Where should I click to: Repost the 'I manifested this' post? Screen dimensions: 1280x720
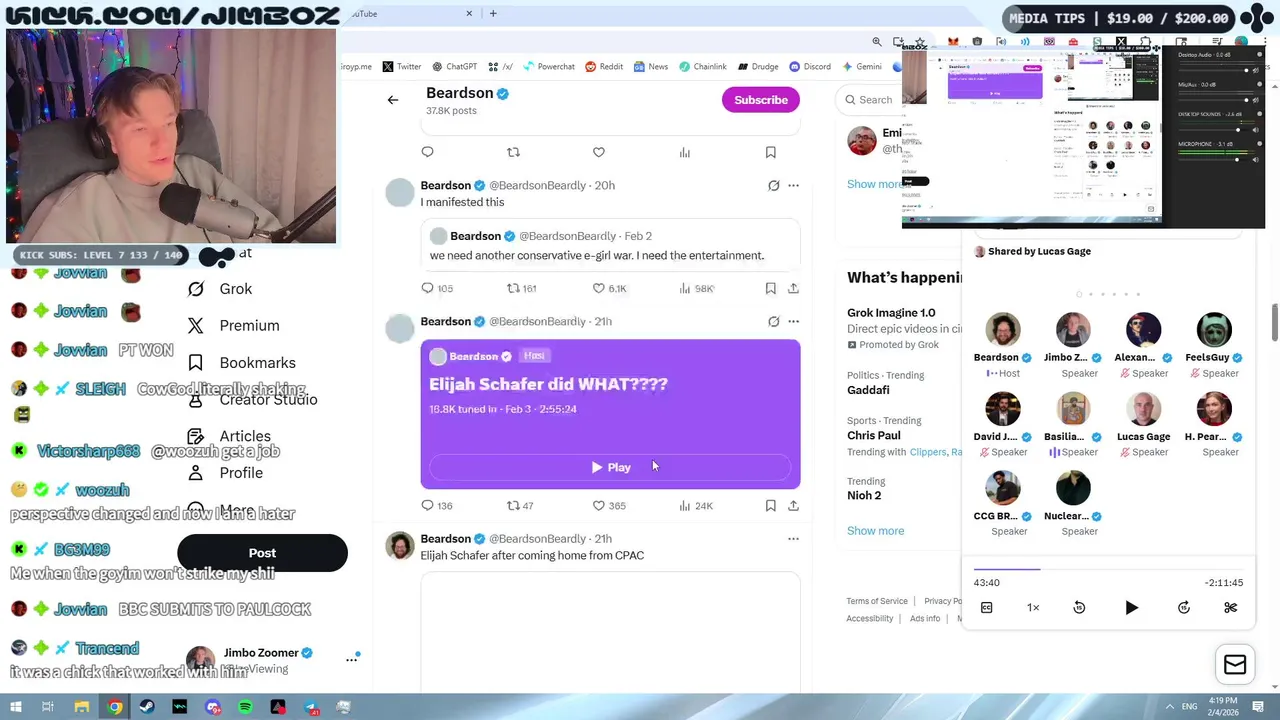tap(522, 288)
